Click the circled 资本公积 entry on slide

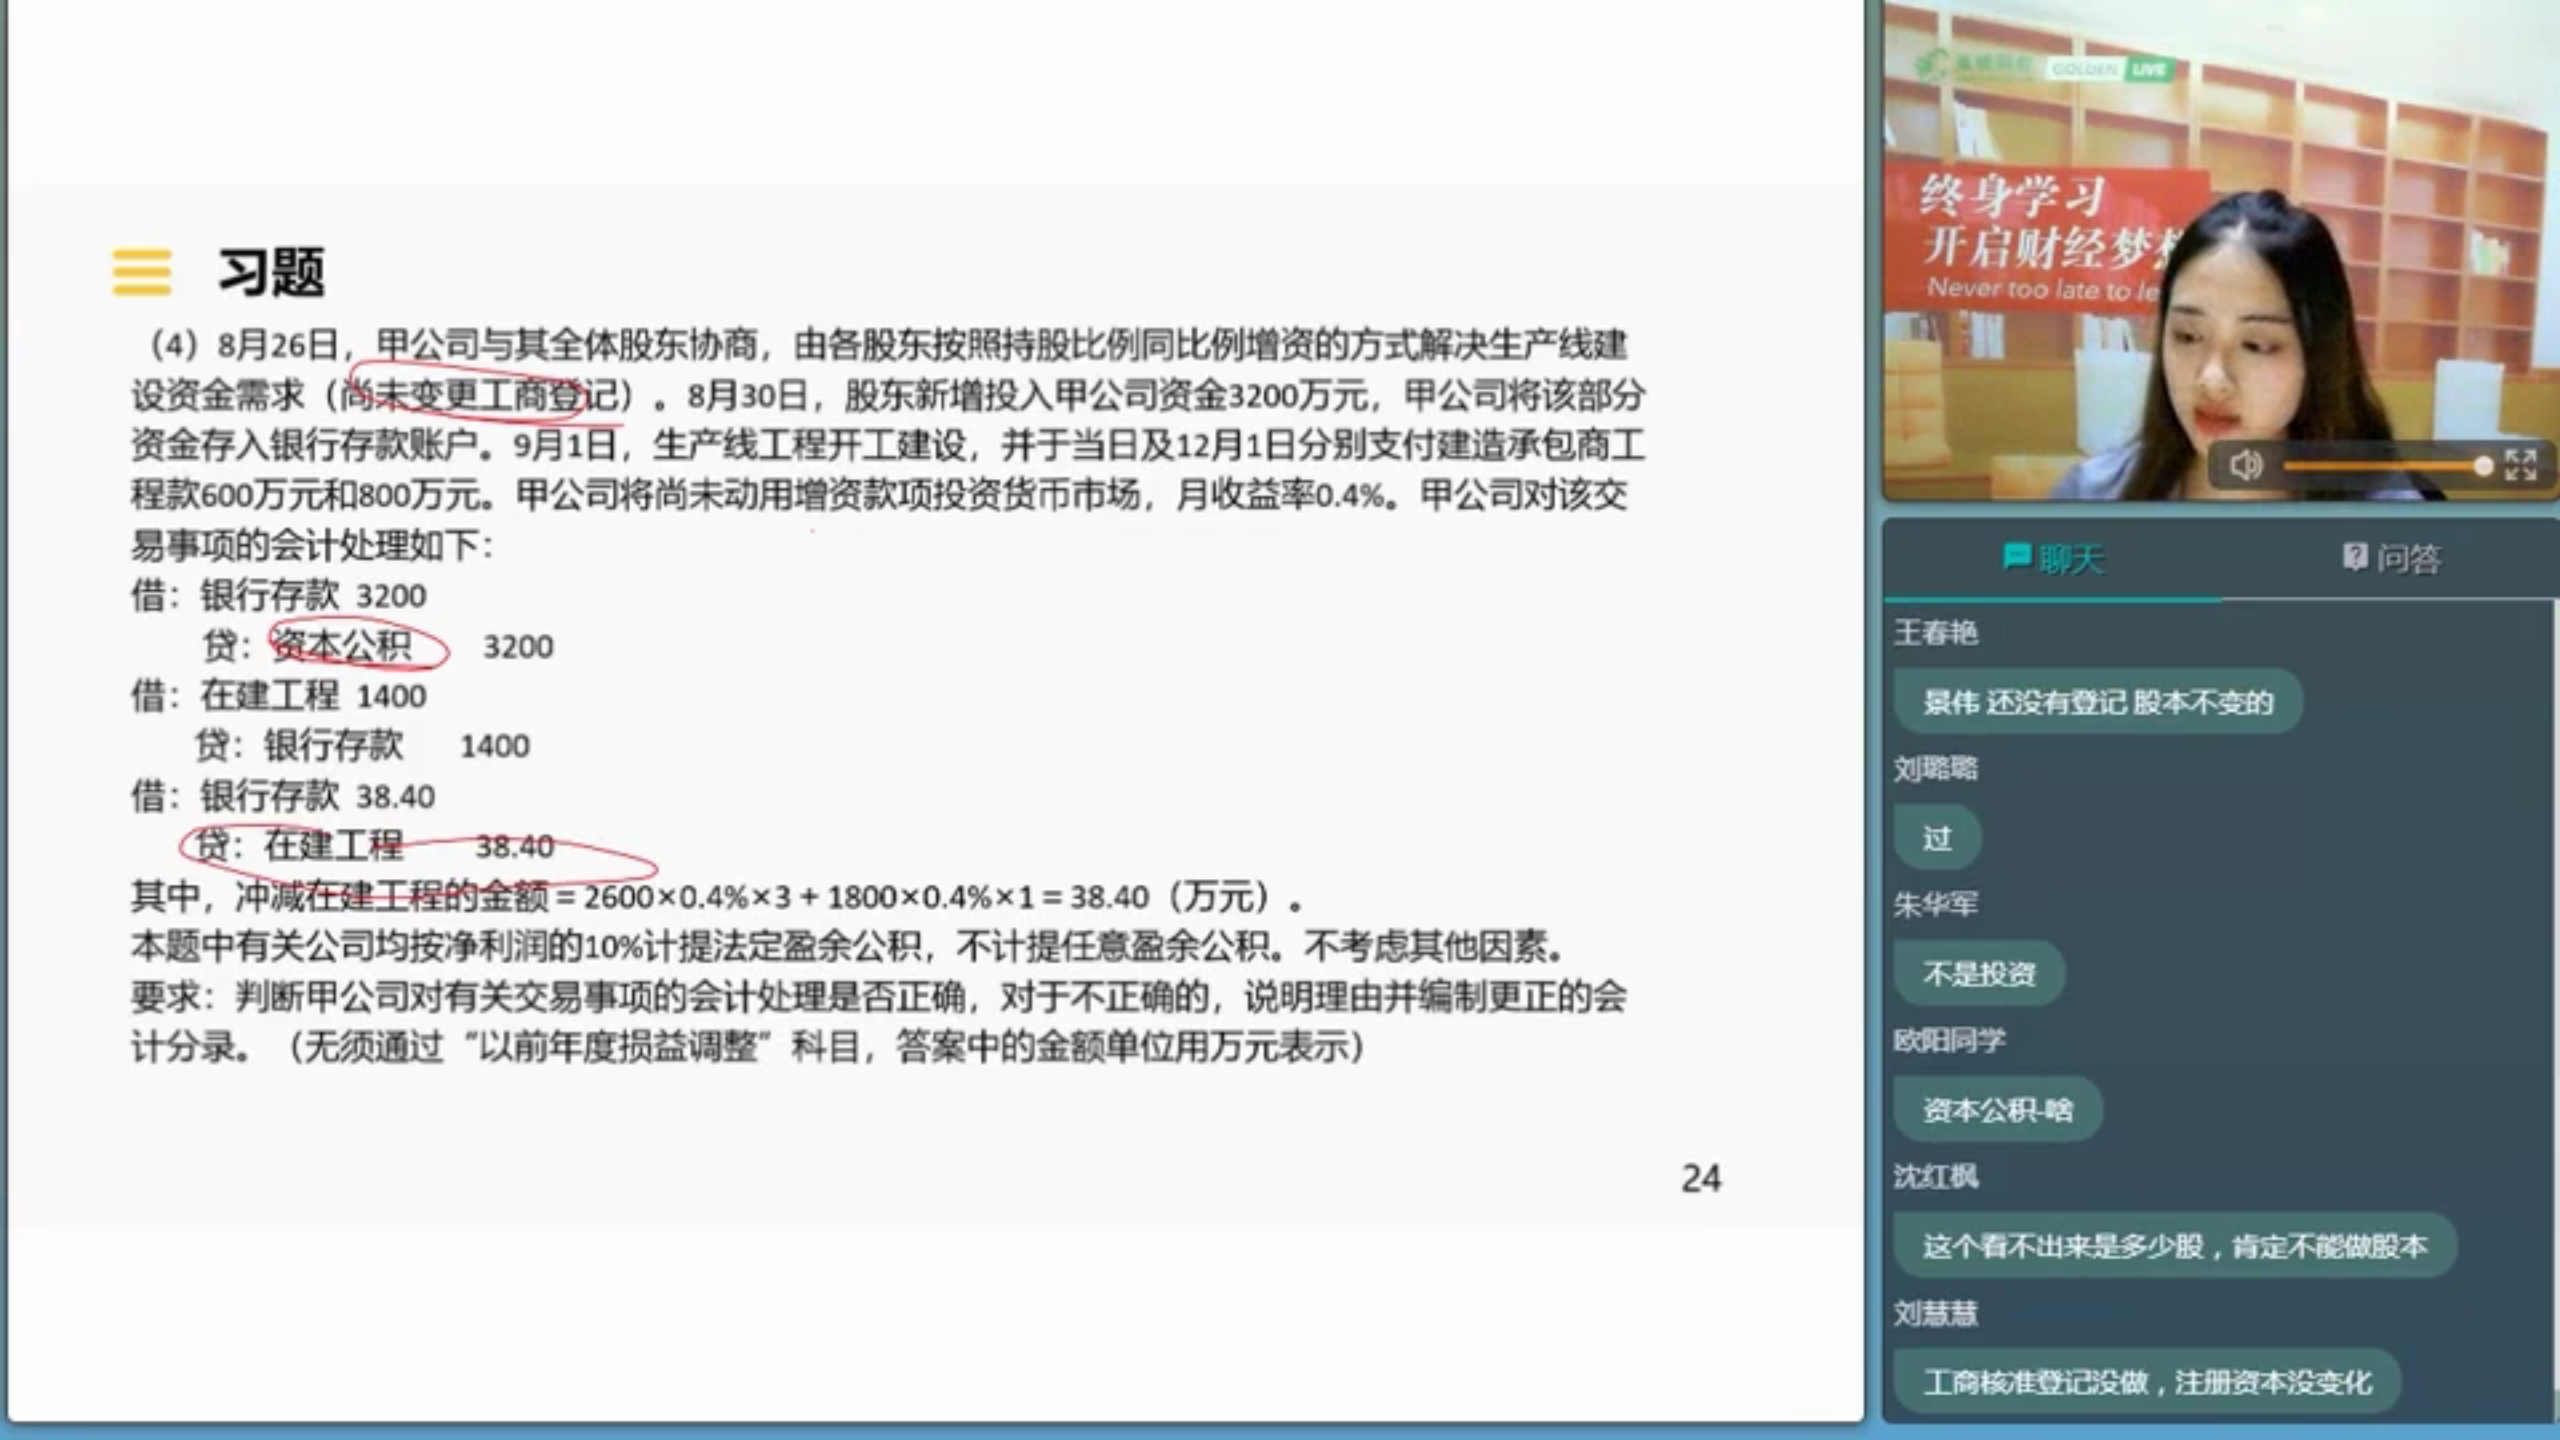pyautogui.click(x=342, y=646)
